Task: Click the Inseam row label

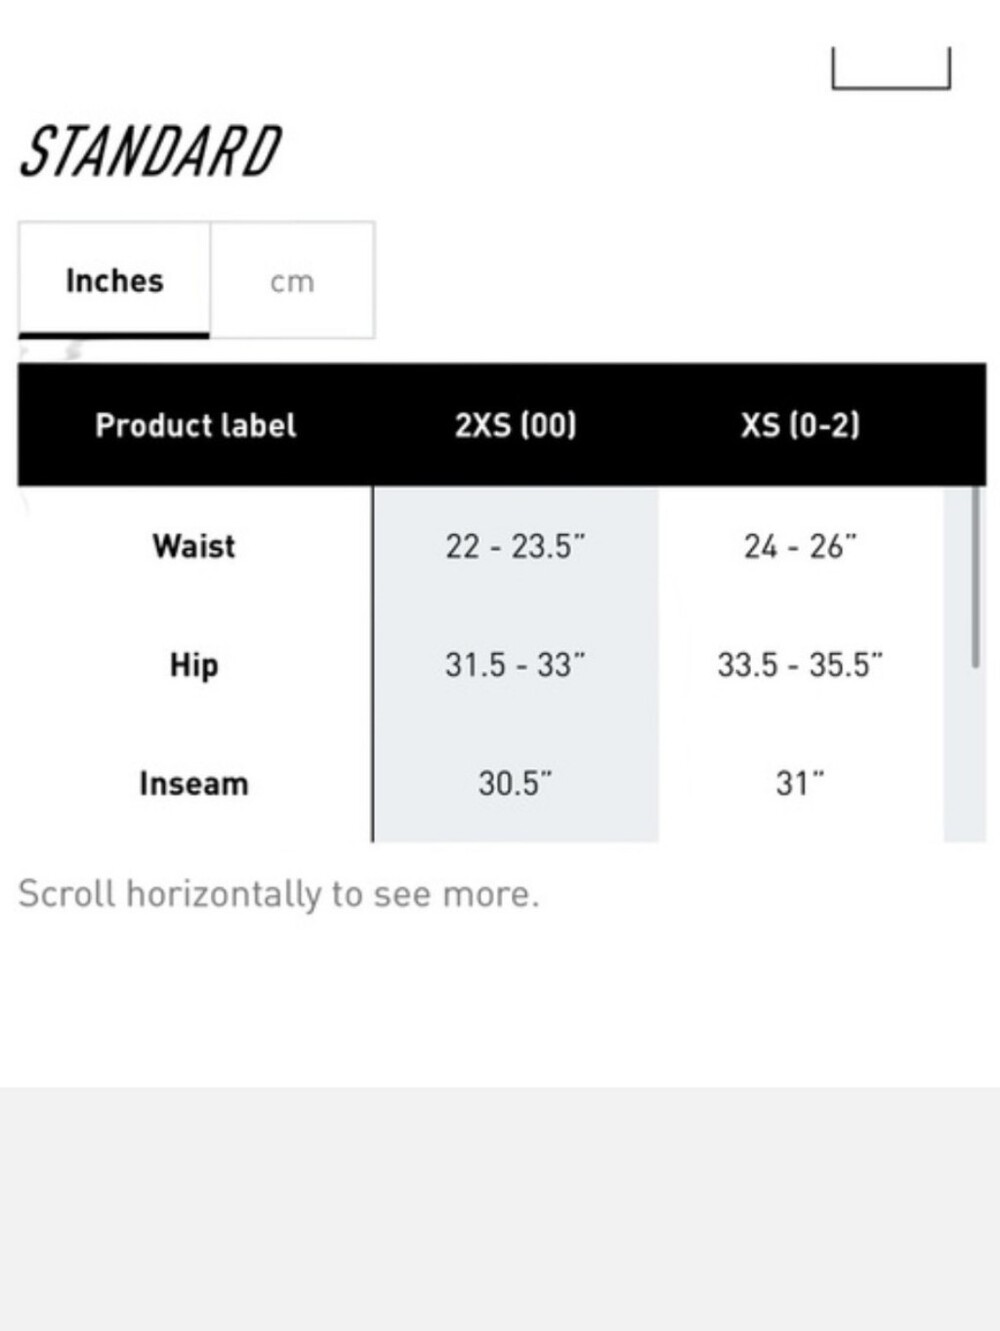Action: tap(194, 783)
